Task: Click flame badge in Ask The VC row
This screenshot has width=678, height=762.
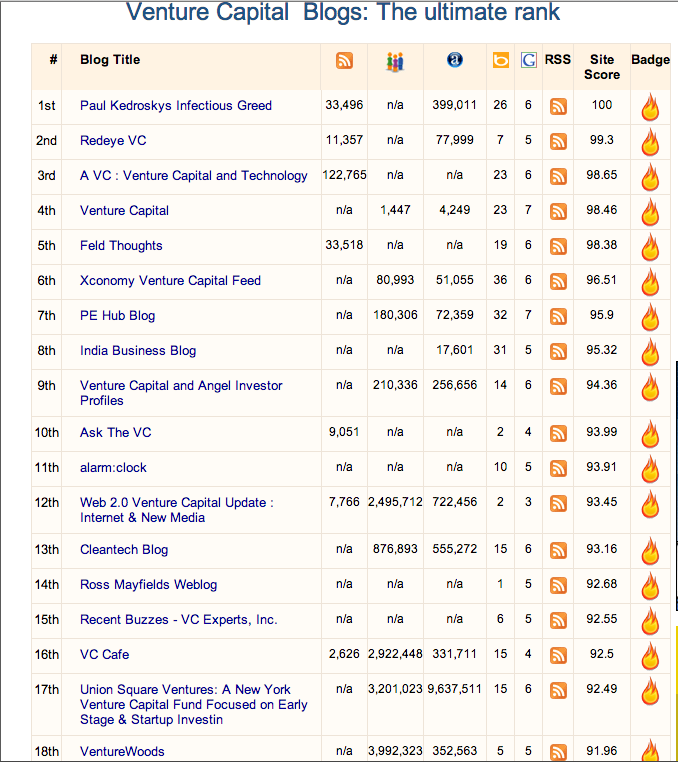Action: pos(650,434)
